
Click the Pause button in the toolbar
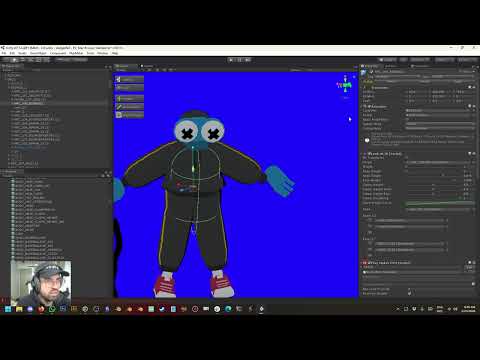tap(239, 60)
